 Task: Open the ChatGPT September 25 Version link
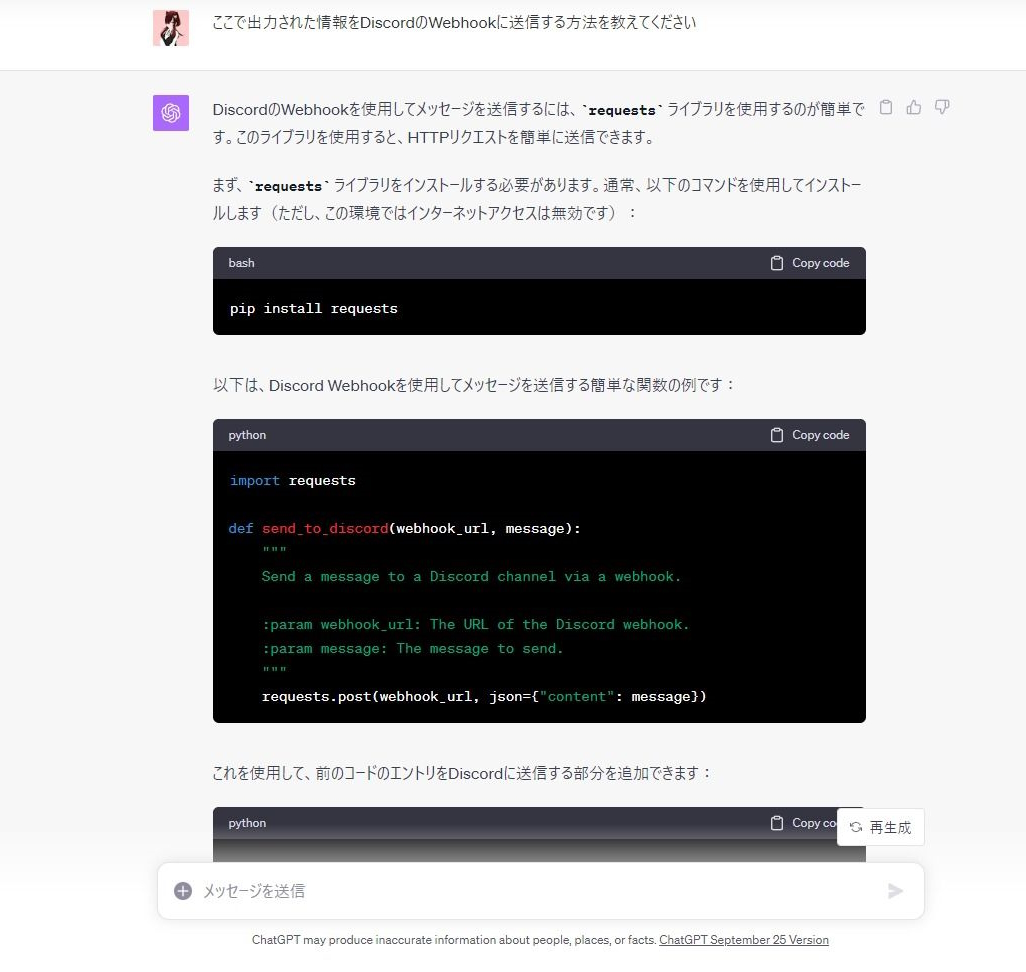tap(744, 940)
